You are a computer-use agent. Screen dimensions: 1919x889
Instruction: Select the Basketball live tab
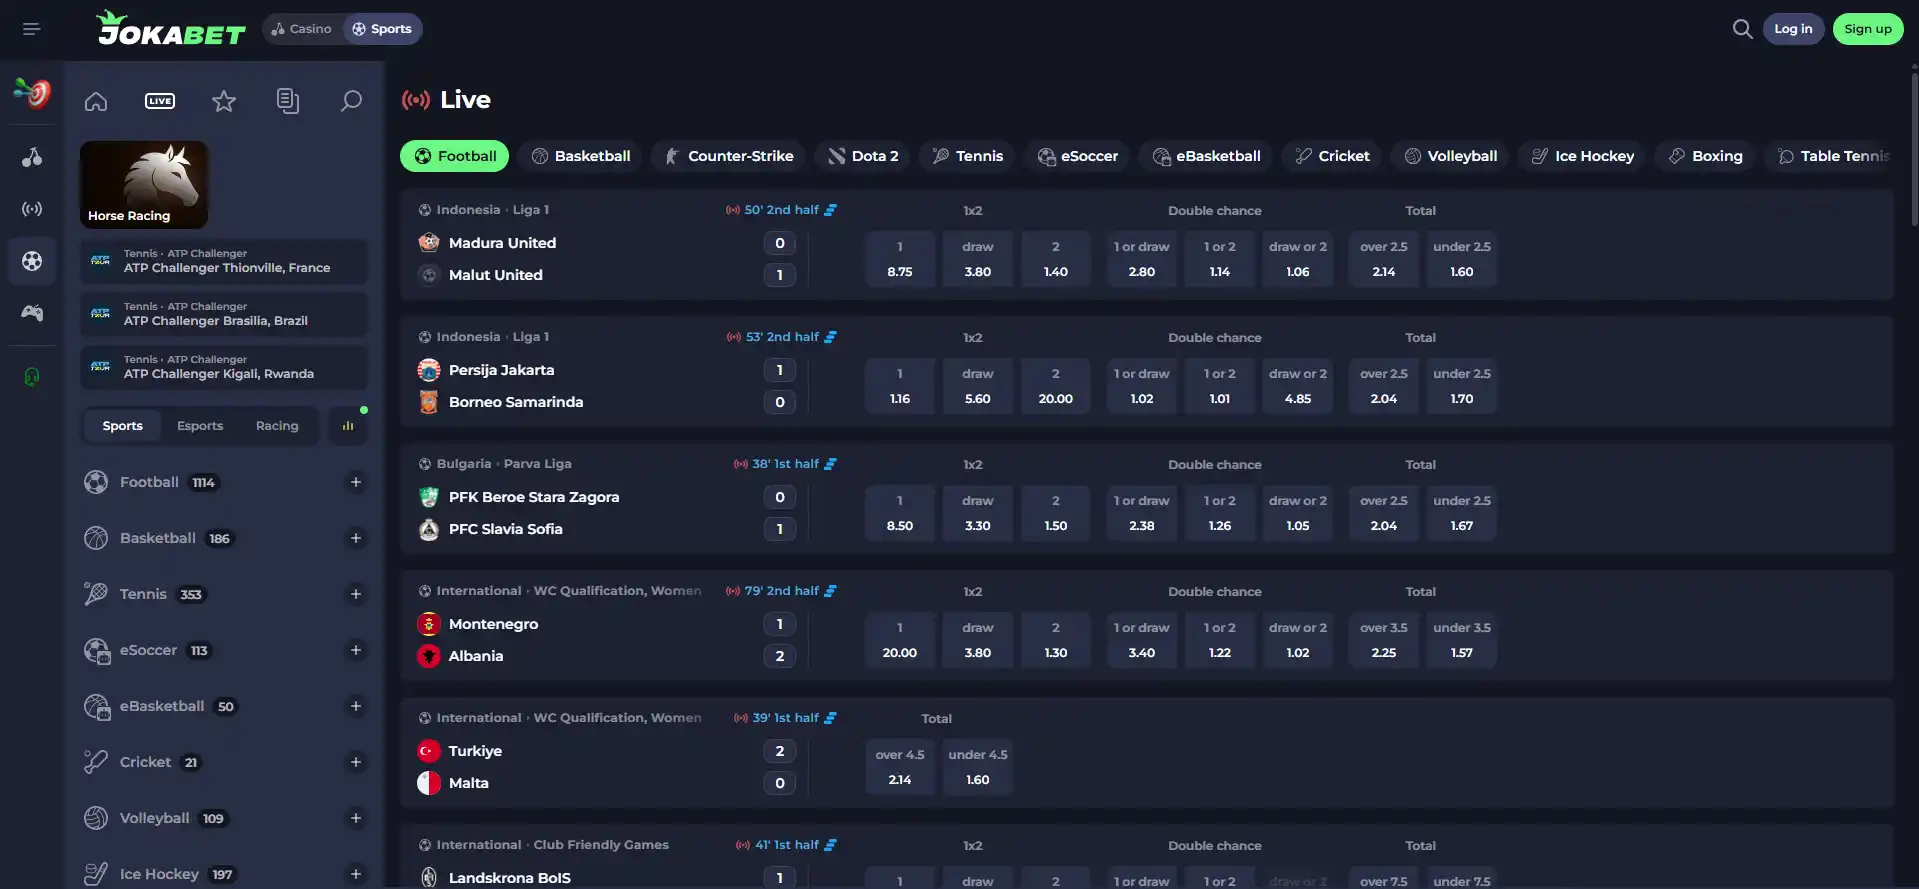point(581,156)
